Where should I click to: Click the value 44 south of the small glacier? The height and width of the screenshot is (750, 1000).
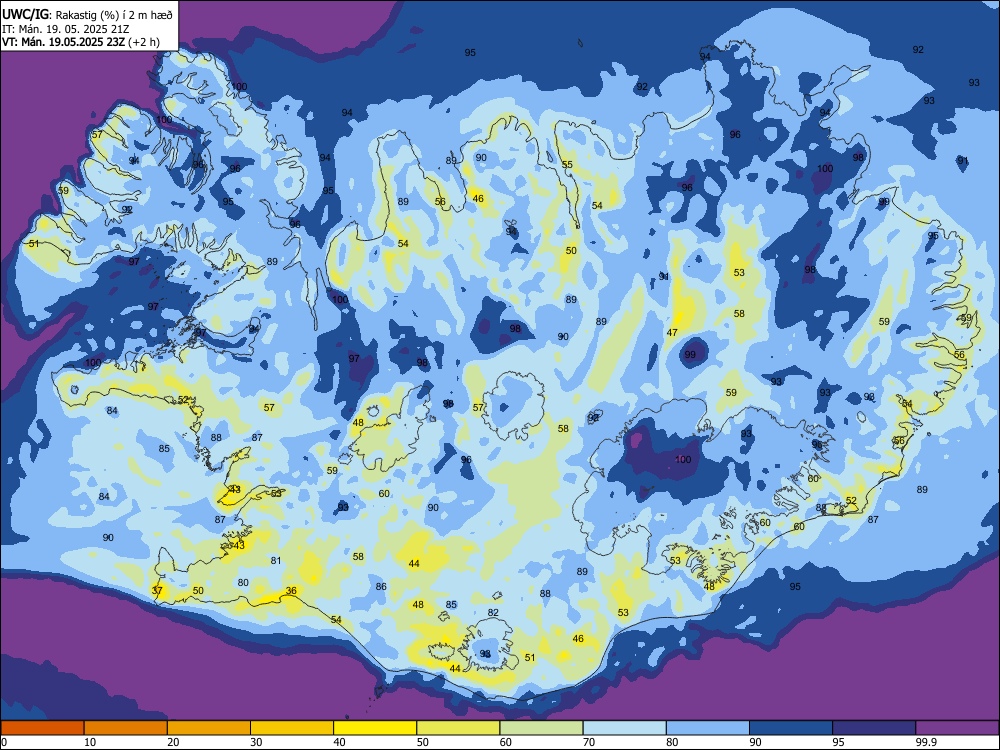[455, 668]
